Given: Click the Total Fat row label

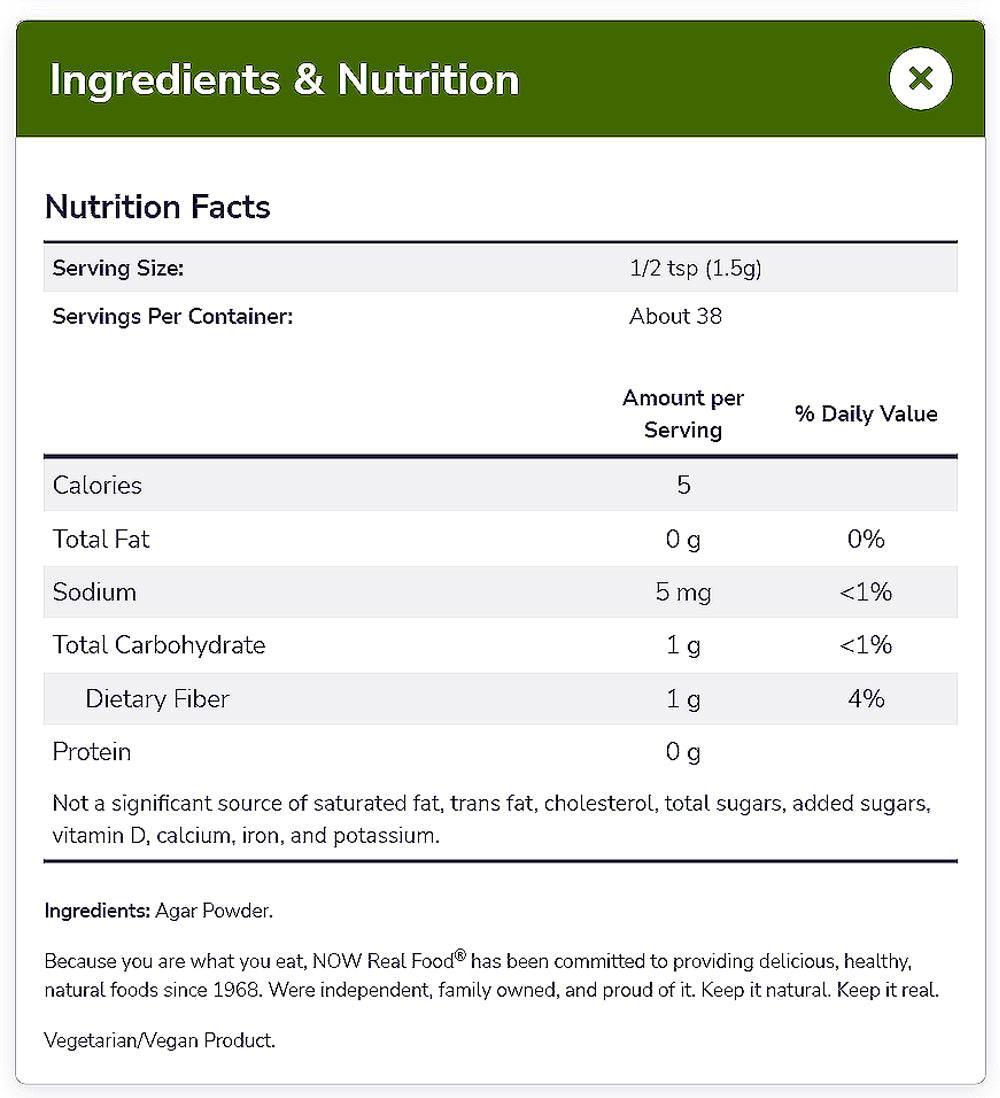Looking at the screenshot, I should [x=101, y=539].
